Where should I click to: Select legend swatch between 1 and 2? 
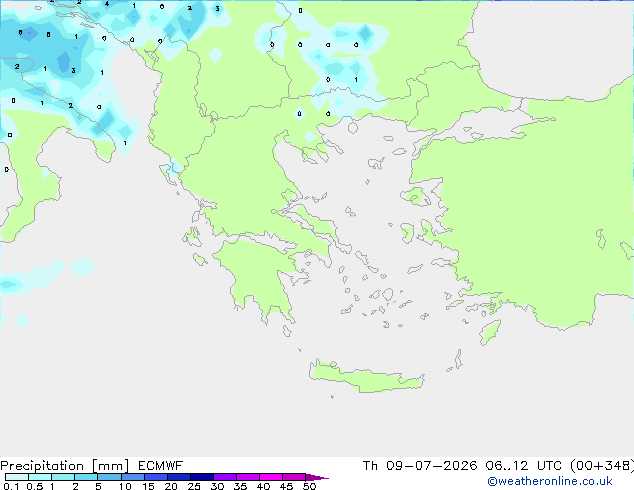(x=63, y=477)
